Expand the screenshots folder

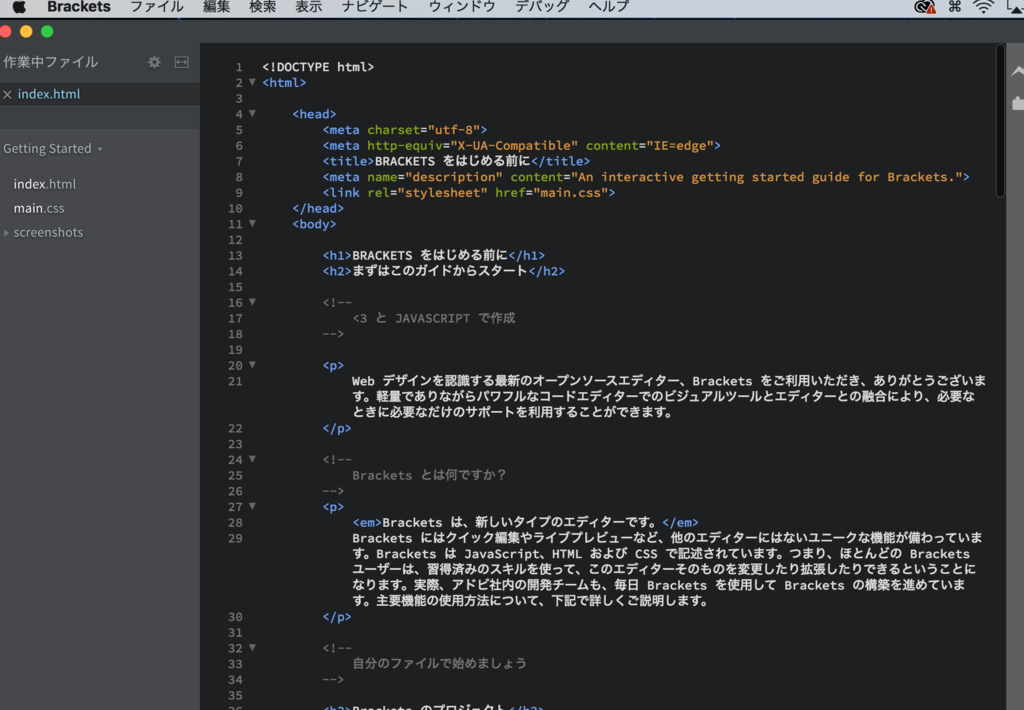tap(7, 233)
